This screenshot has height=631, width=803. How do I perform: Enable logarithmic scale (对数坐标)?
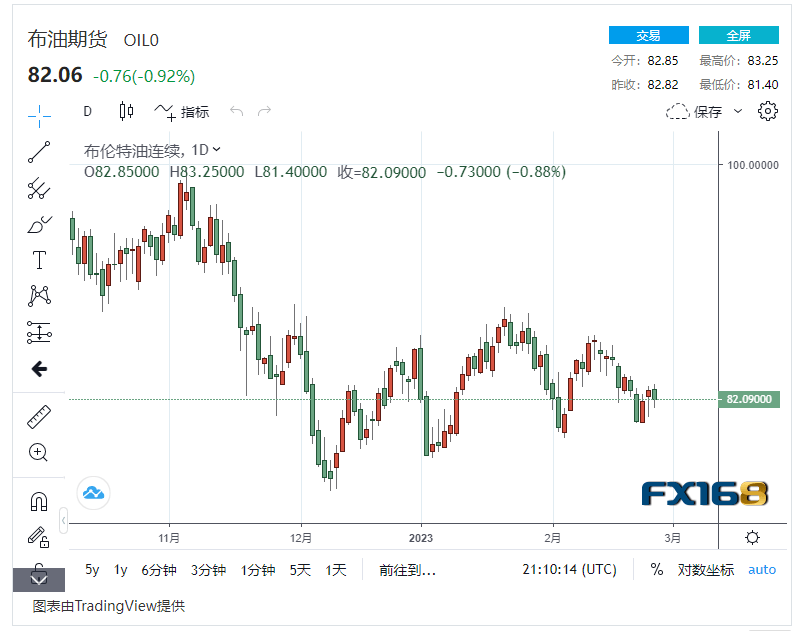(x=705, y=569)
